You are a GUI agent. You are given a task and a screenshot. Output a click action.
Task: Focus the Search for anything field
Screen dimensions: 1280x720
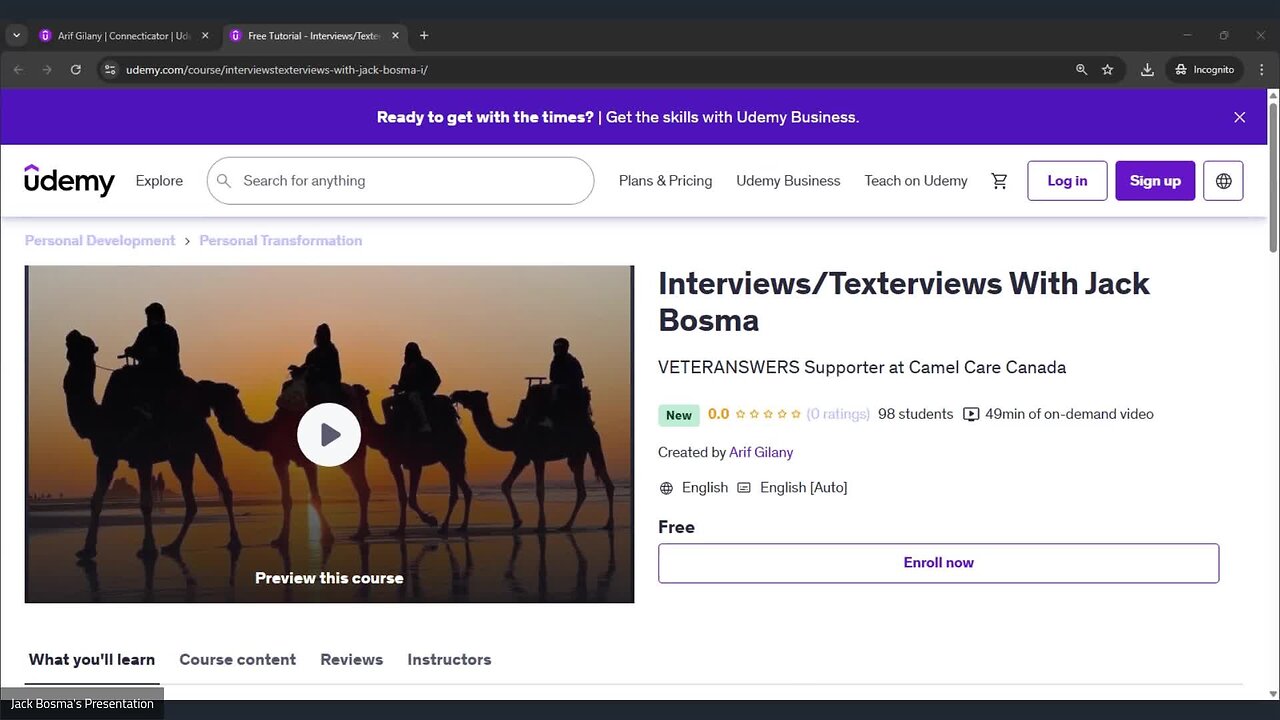coord(400,181)
